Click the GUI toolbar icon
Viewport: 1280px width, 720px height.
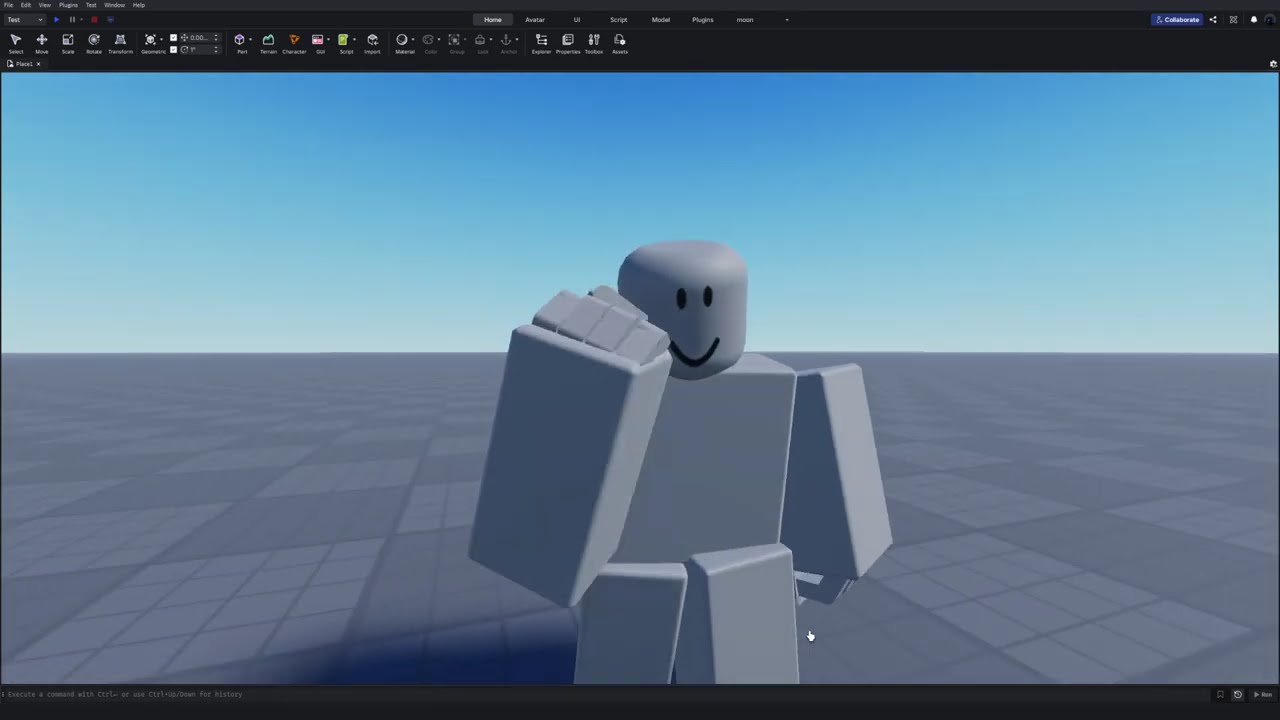(318, 40)
